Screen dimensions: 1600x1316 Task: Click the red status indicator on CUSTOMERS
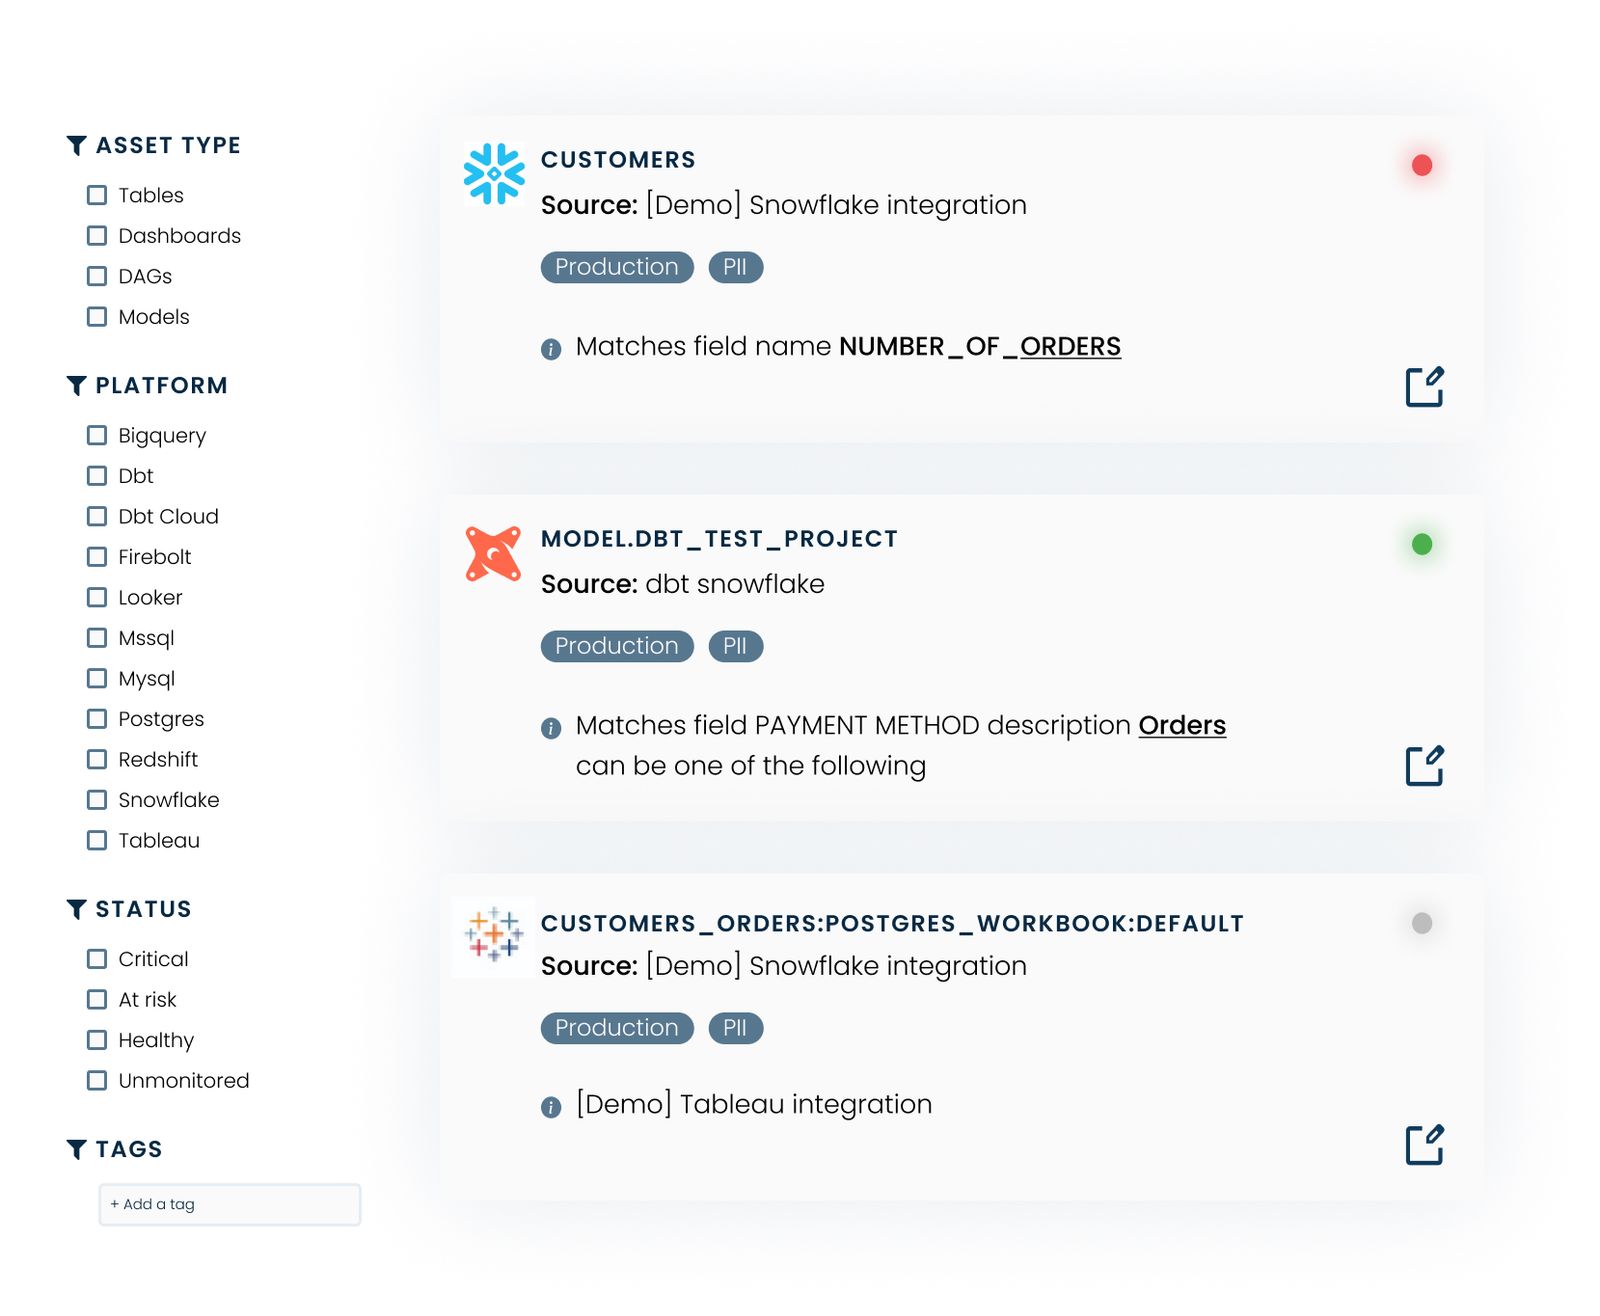point(1421,166)
